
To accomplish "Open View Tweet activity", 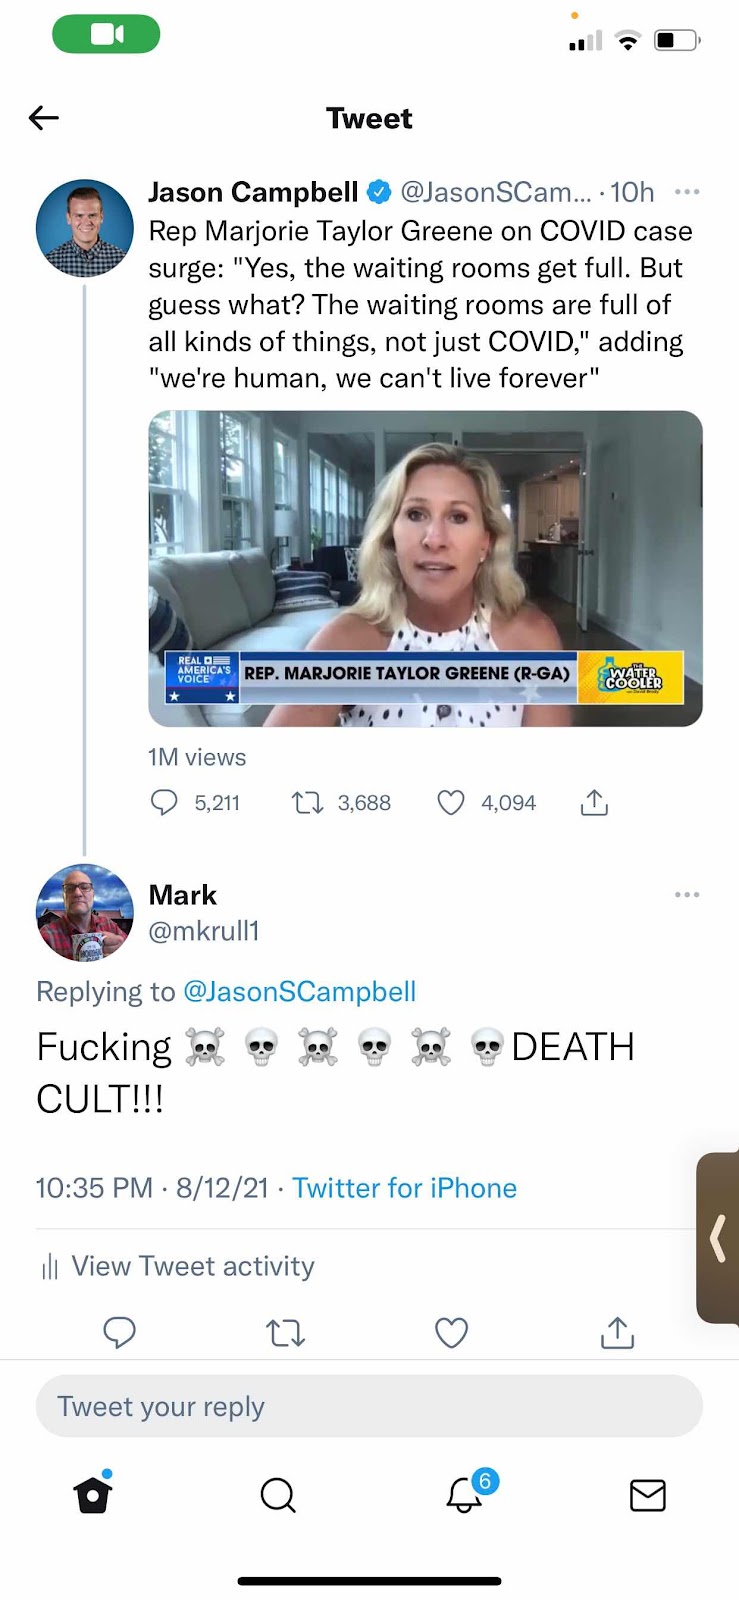I will pos(177,1266).
